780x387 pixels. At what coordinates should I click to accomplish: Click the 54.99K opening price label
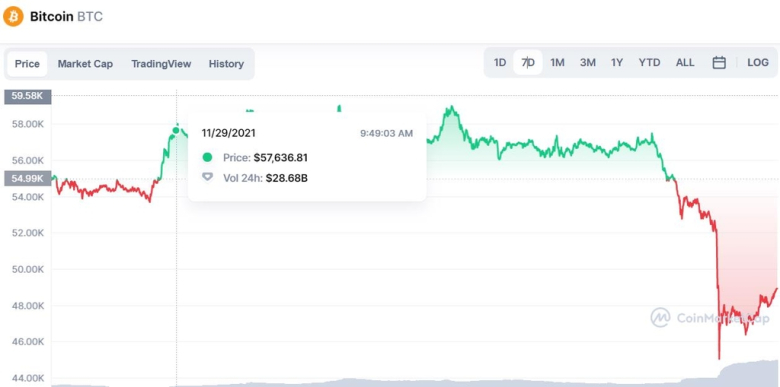click(x=27, y=179)
